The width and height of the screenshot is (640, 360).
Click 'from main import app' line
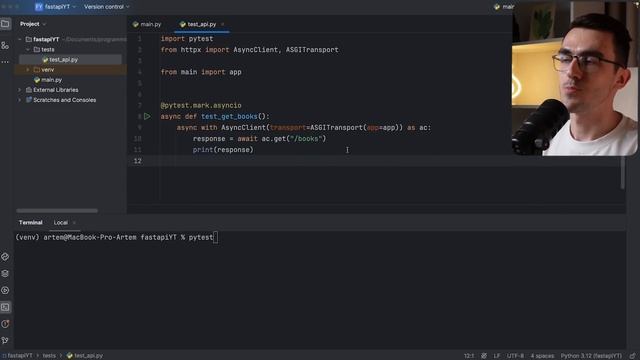point(201,72)
